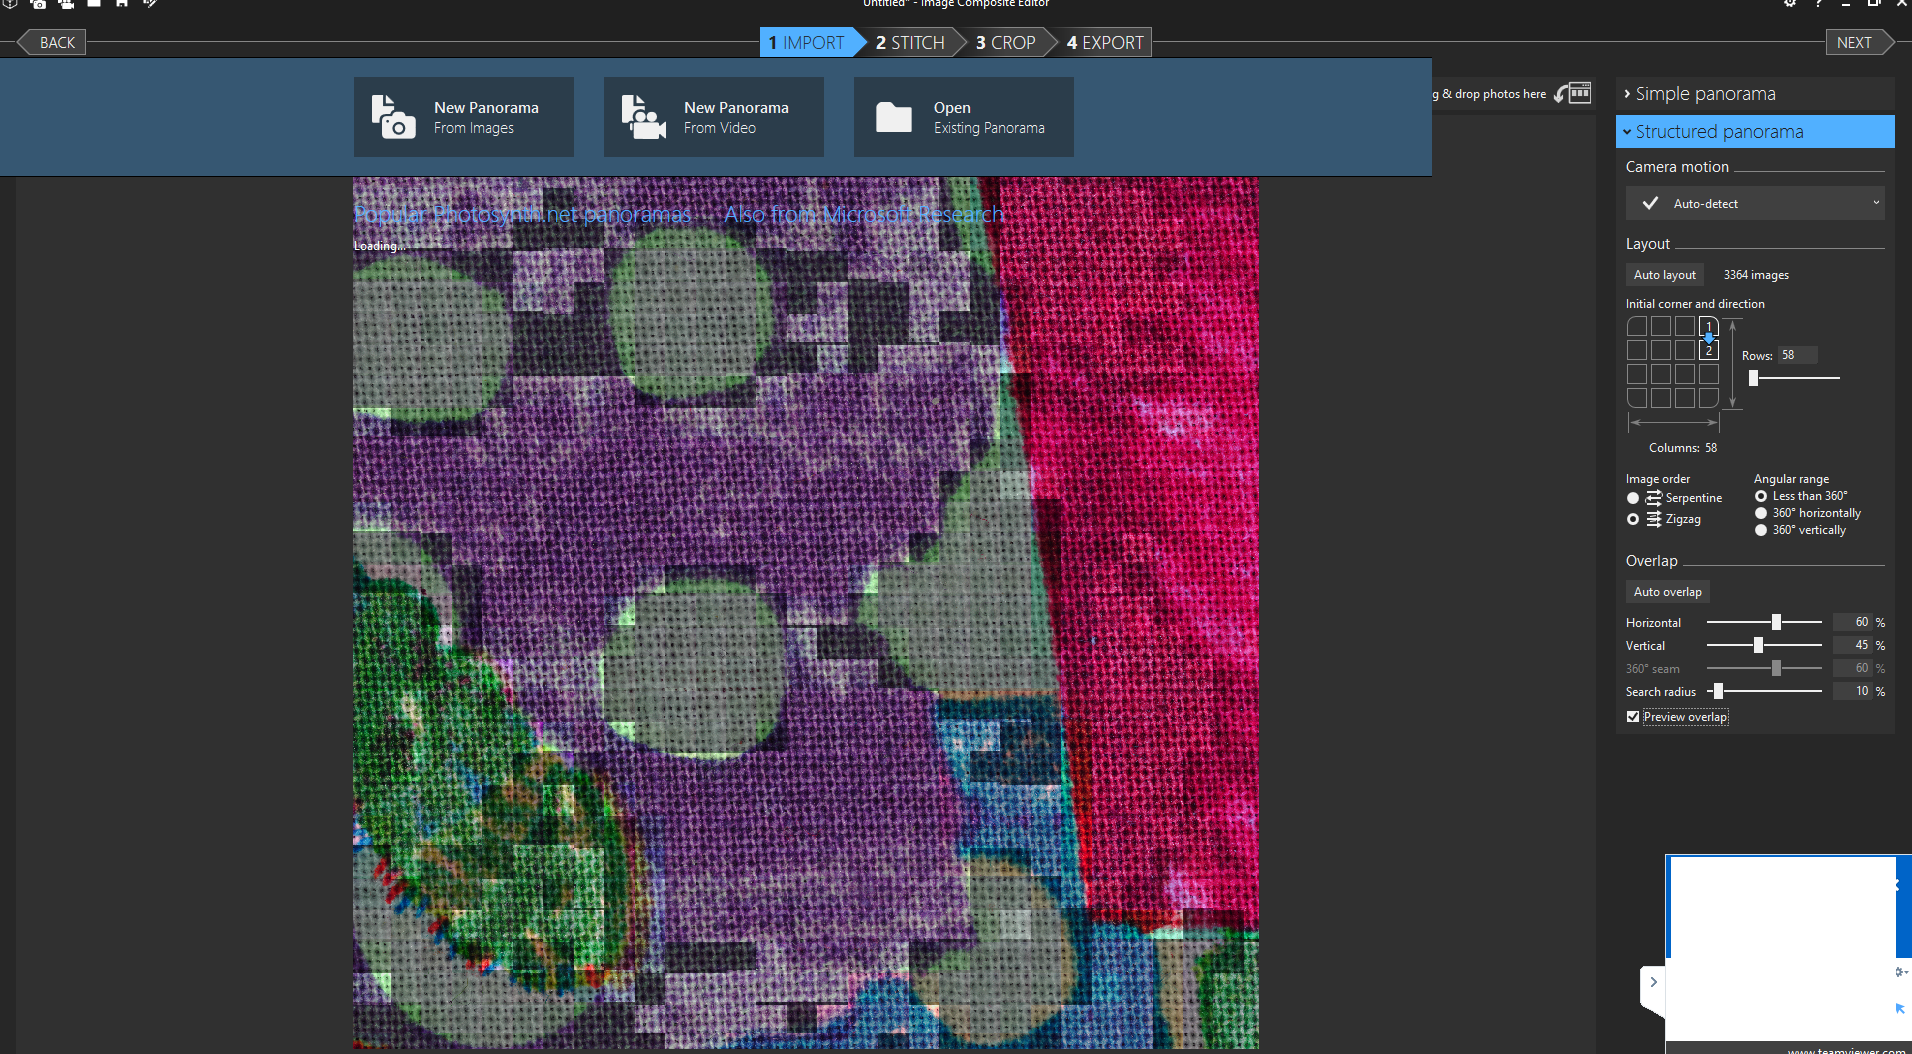Click New Panorama From Video camcorder icon
The image size is (1912, 1054).
pyautogui.click(x=643, y=117)
